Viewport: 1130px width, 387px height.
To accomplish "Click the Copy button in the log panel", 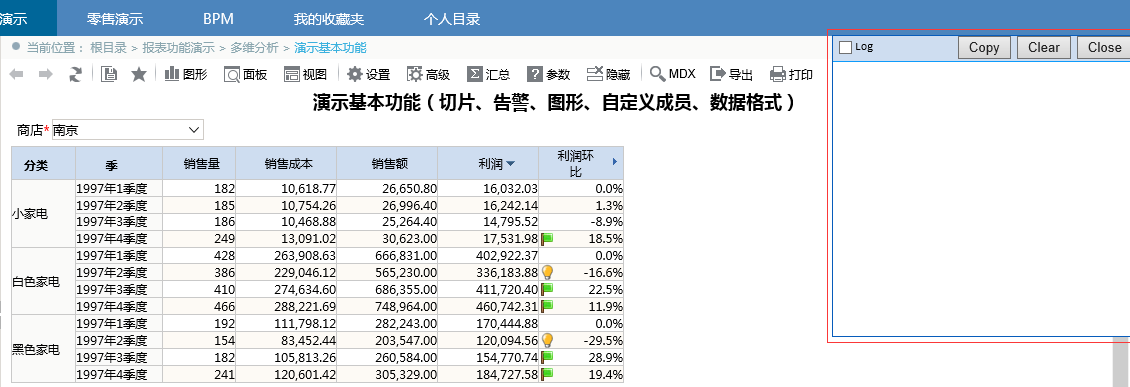I will (984, 48).
